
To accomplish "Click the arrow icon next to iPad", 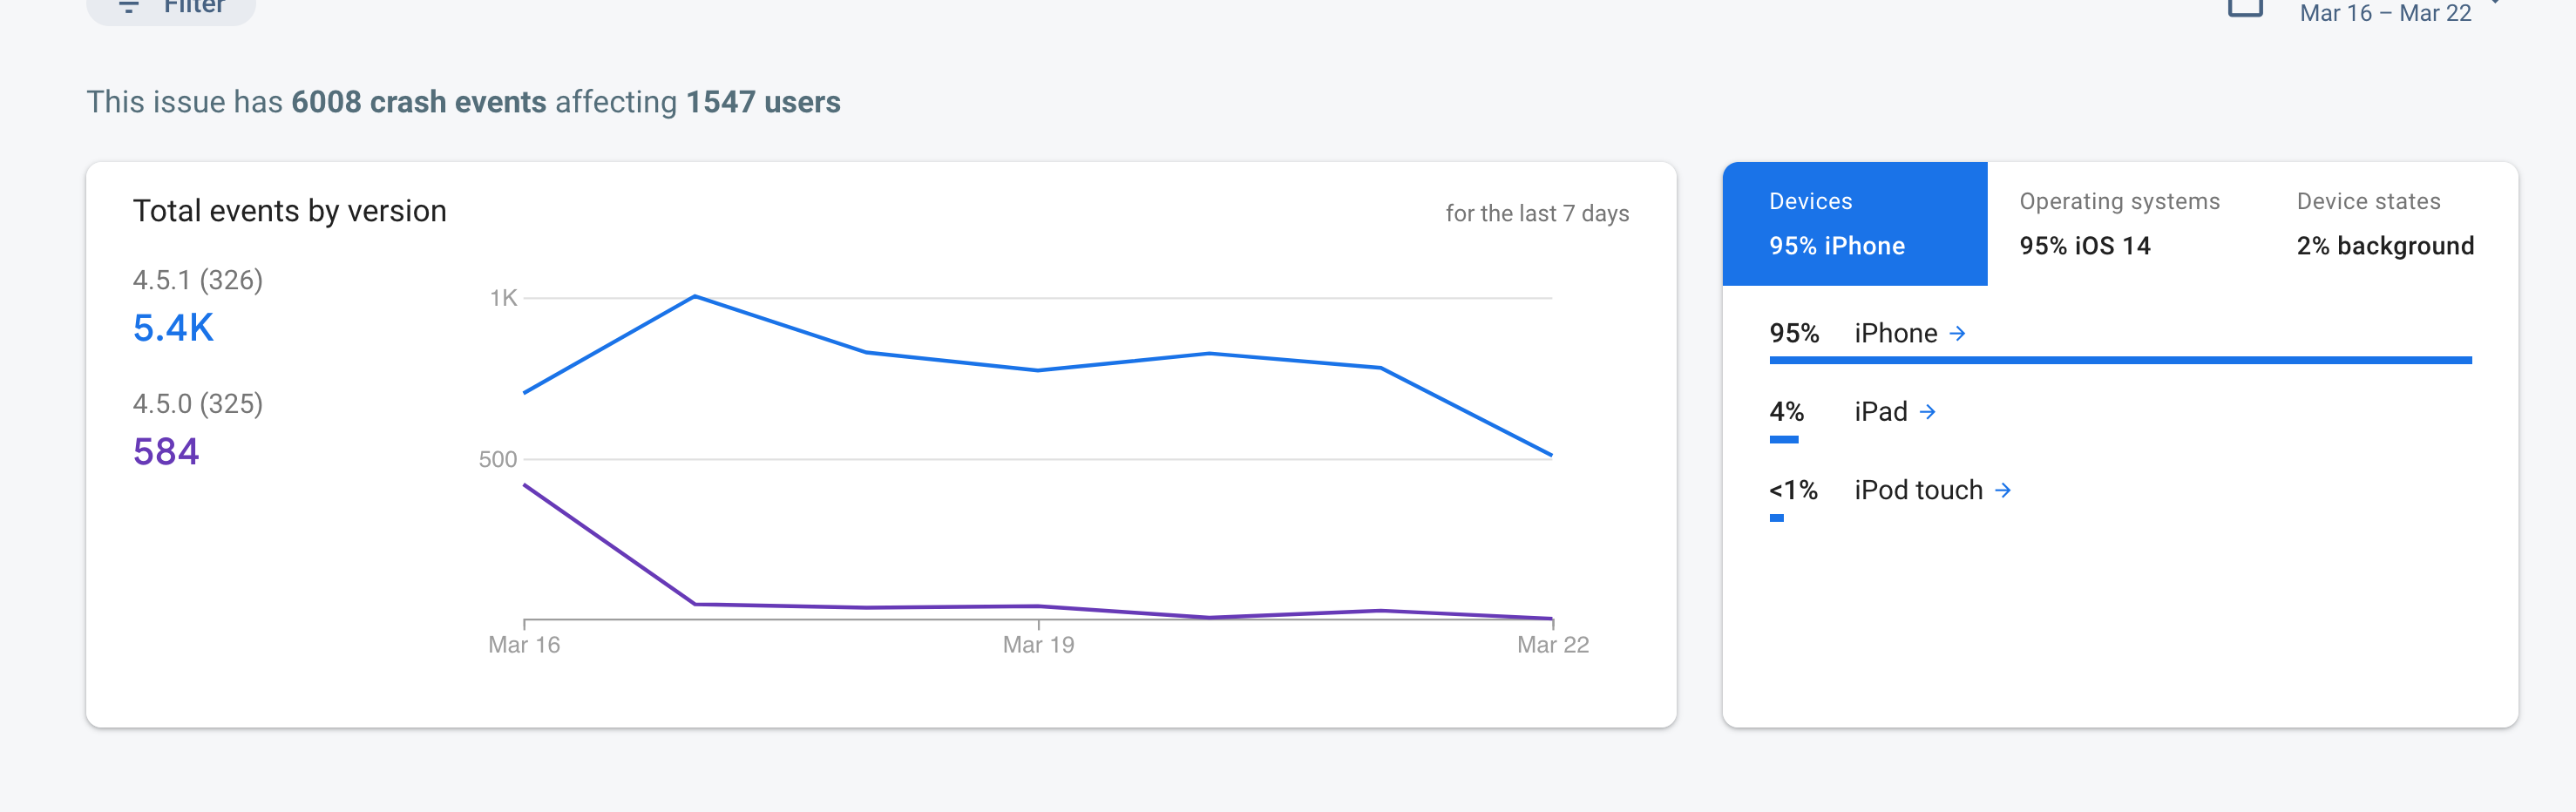I will [1927, 412].
